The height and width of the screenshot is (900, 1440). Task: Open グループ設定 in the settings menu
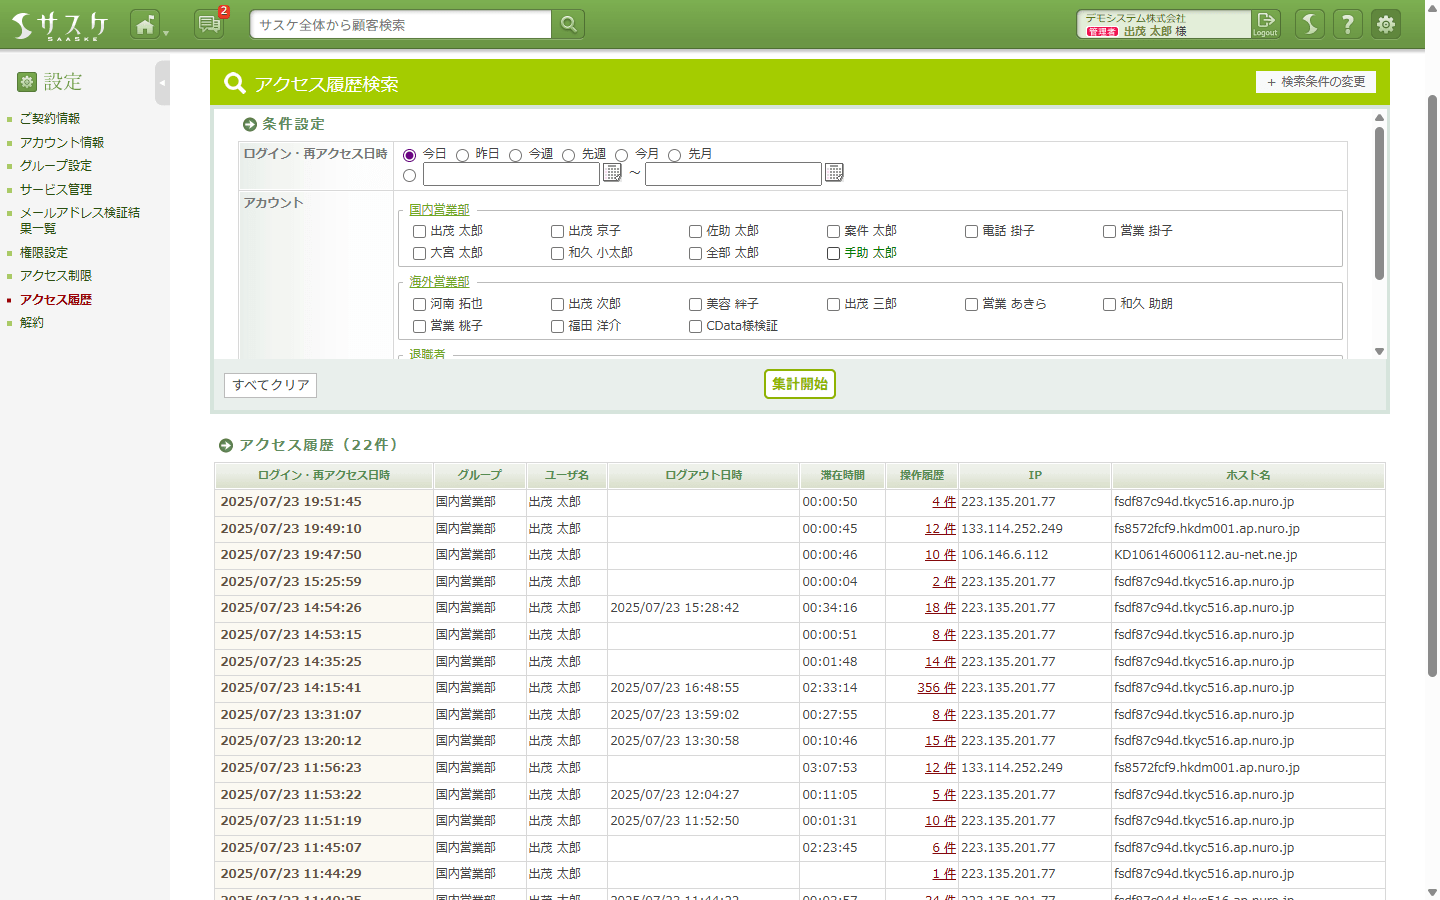click(56, 165)
